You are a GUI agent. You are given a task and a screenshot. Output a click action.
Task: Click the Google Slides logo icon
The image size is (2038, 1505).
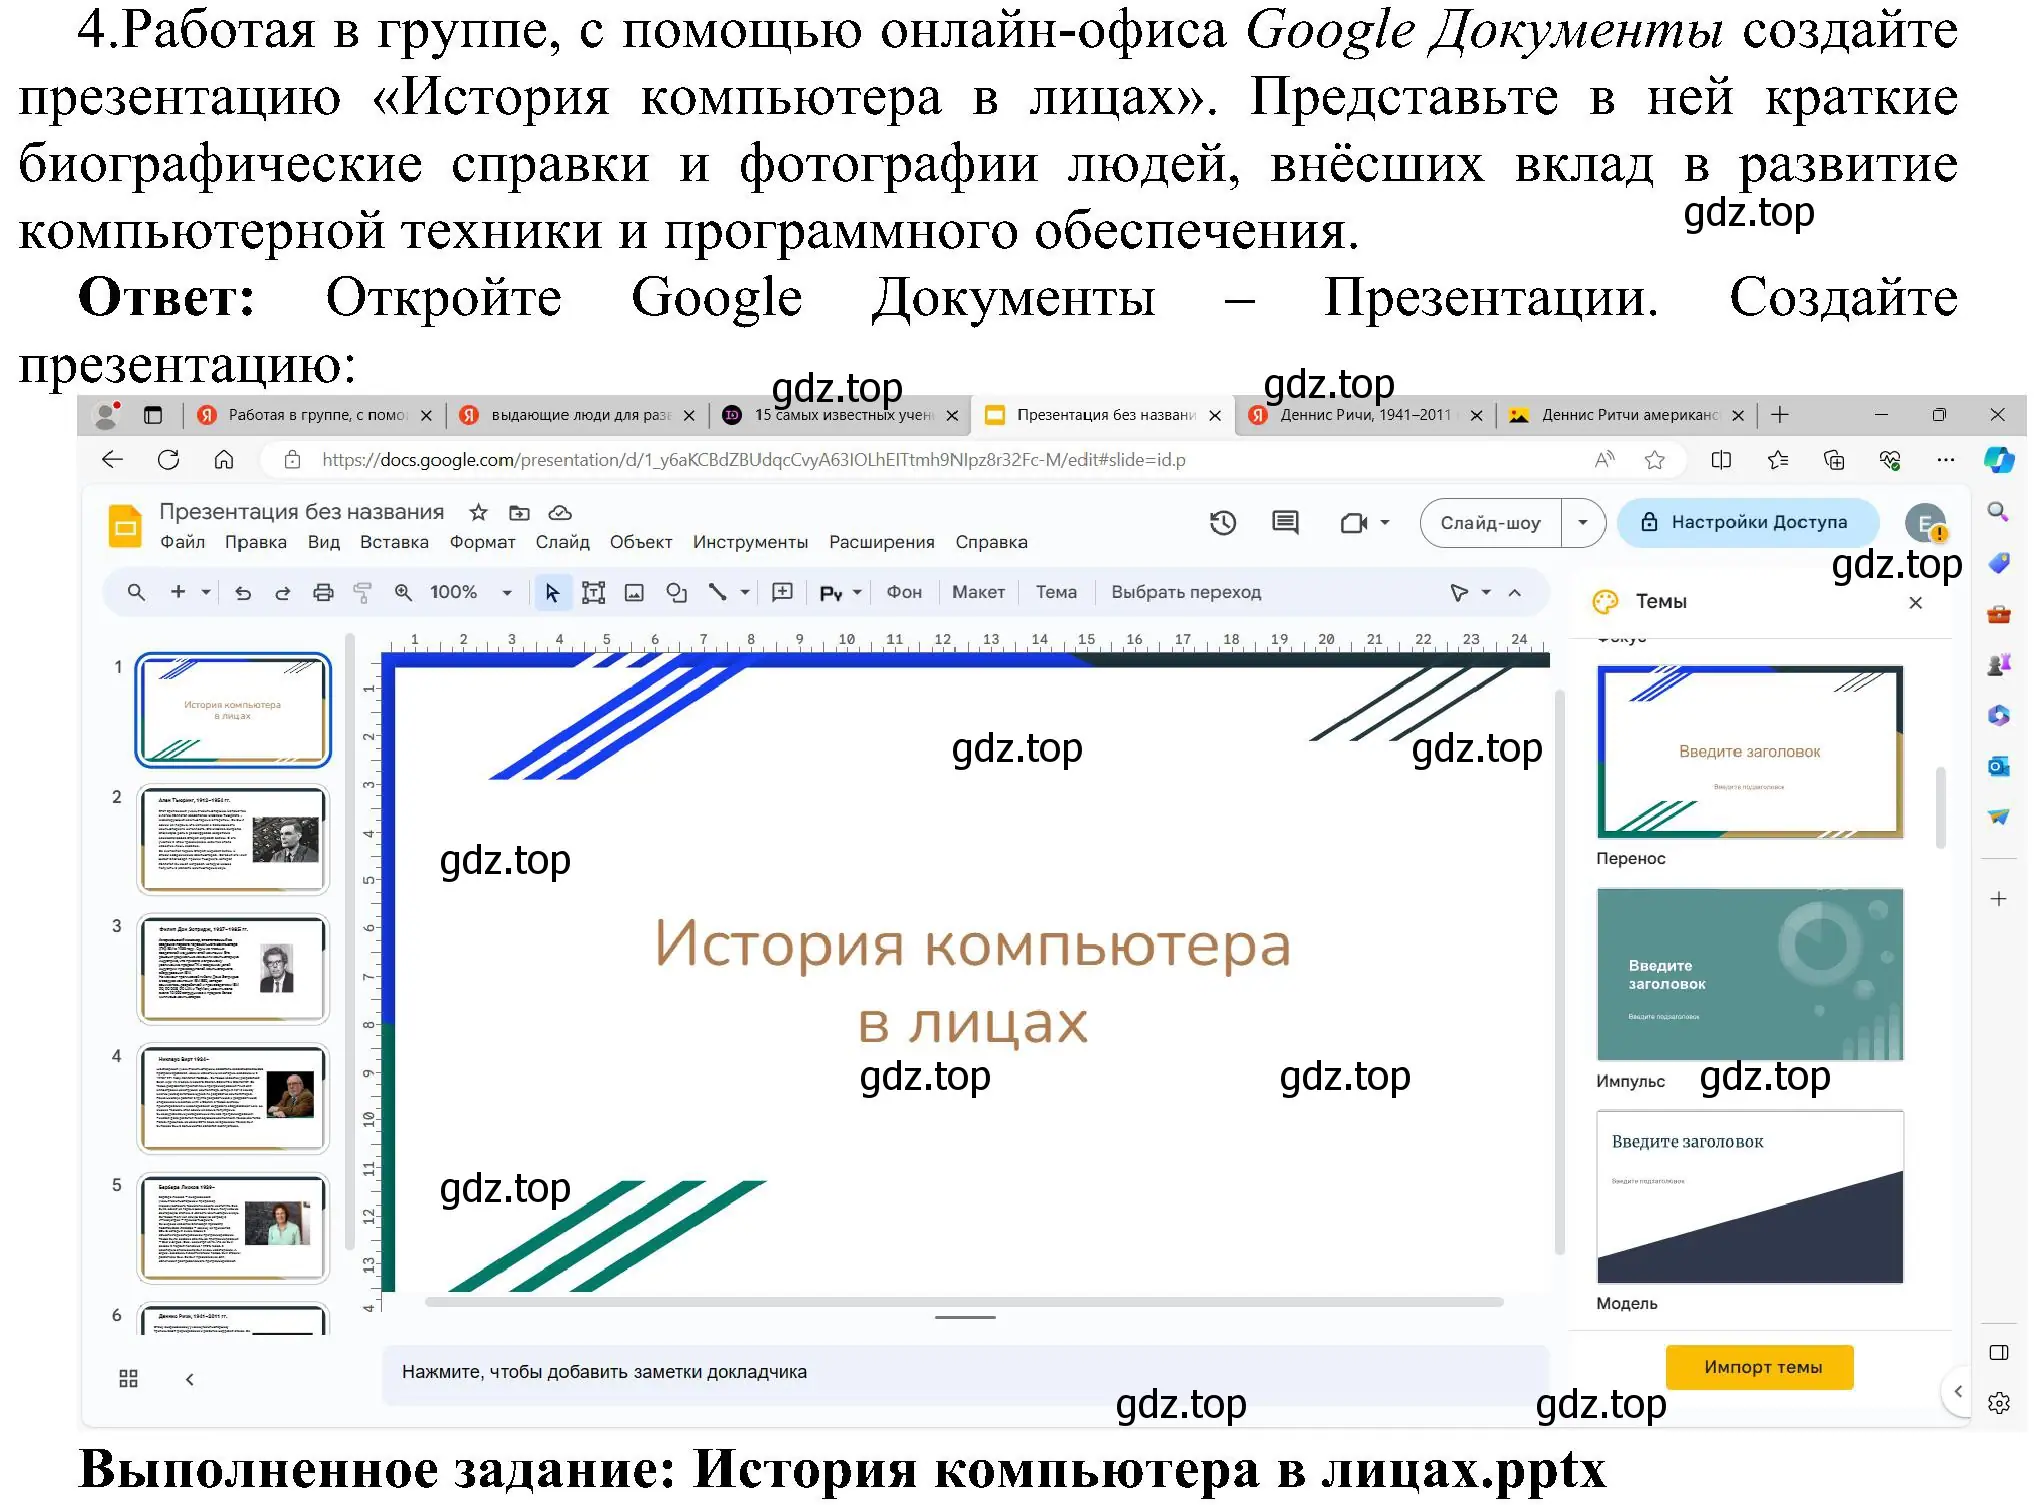click(126, 526)
